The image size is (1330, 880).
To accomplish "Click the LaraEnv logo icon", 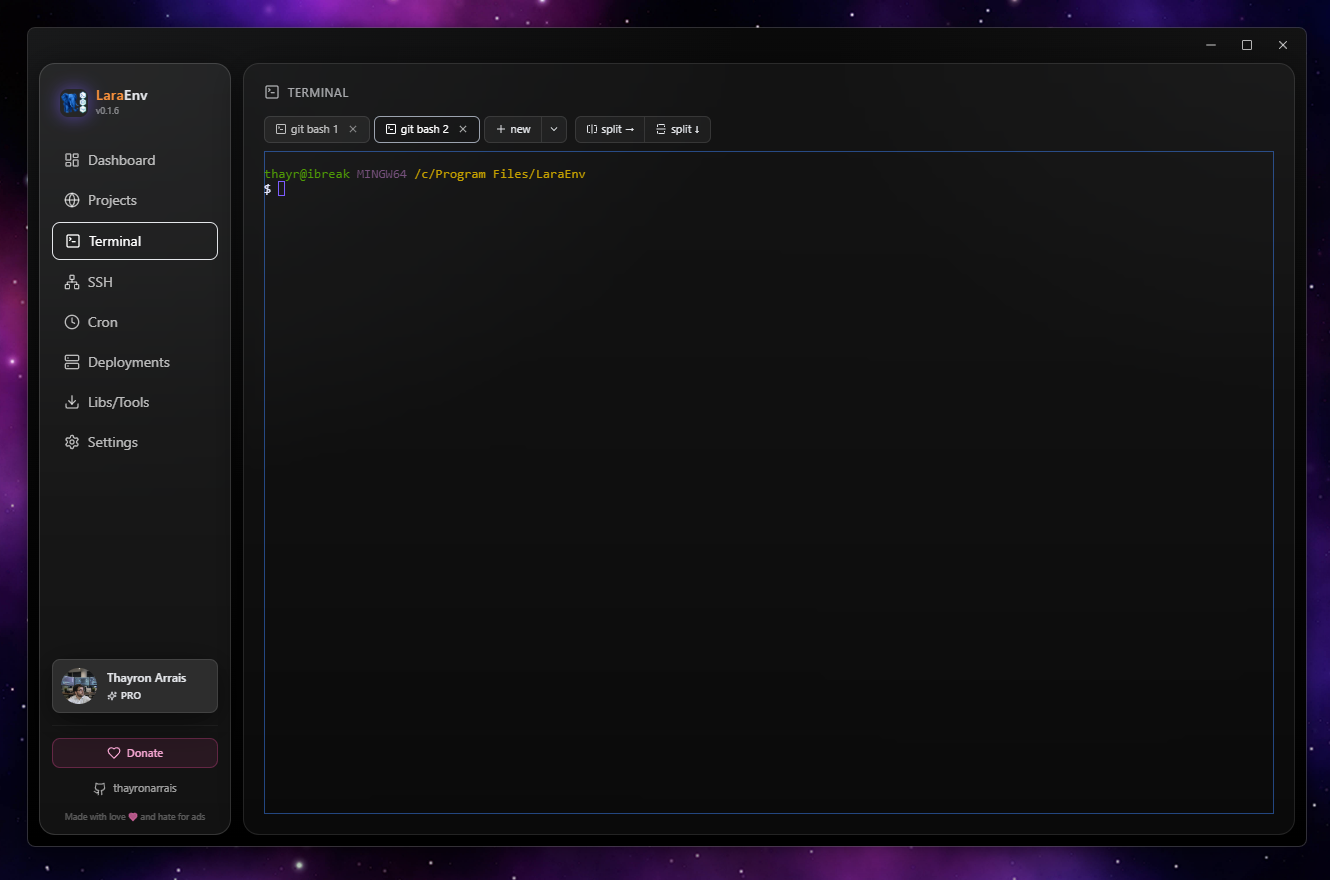I will [74, 102].
